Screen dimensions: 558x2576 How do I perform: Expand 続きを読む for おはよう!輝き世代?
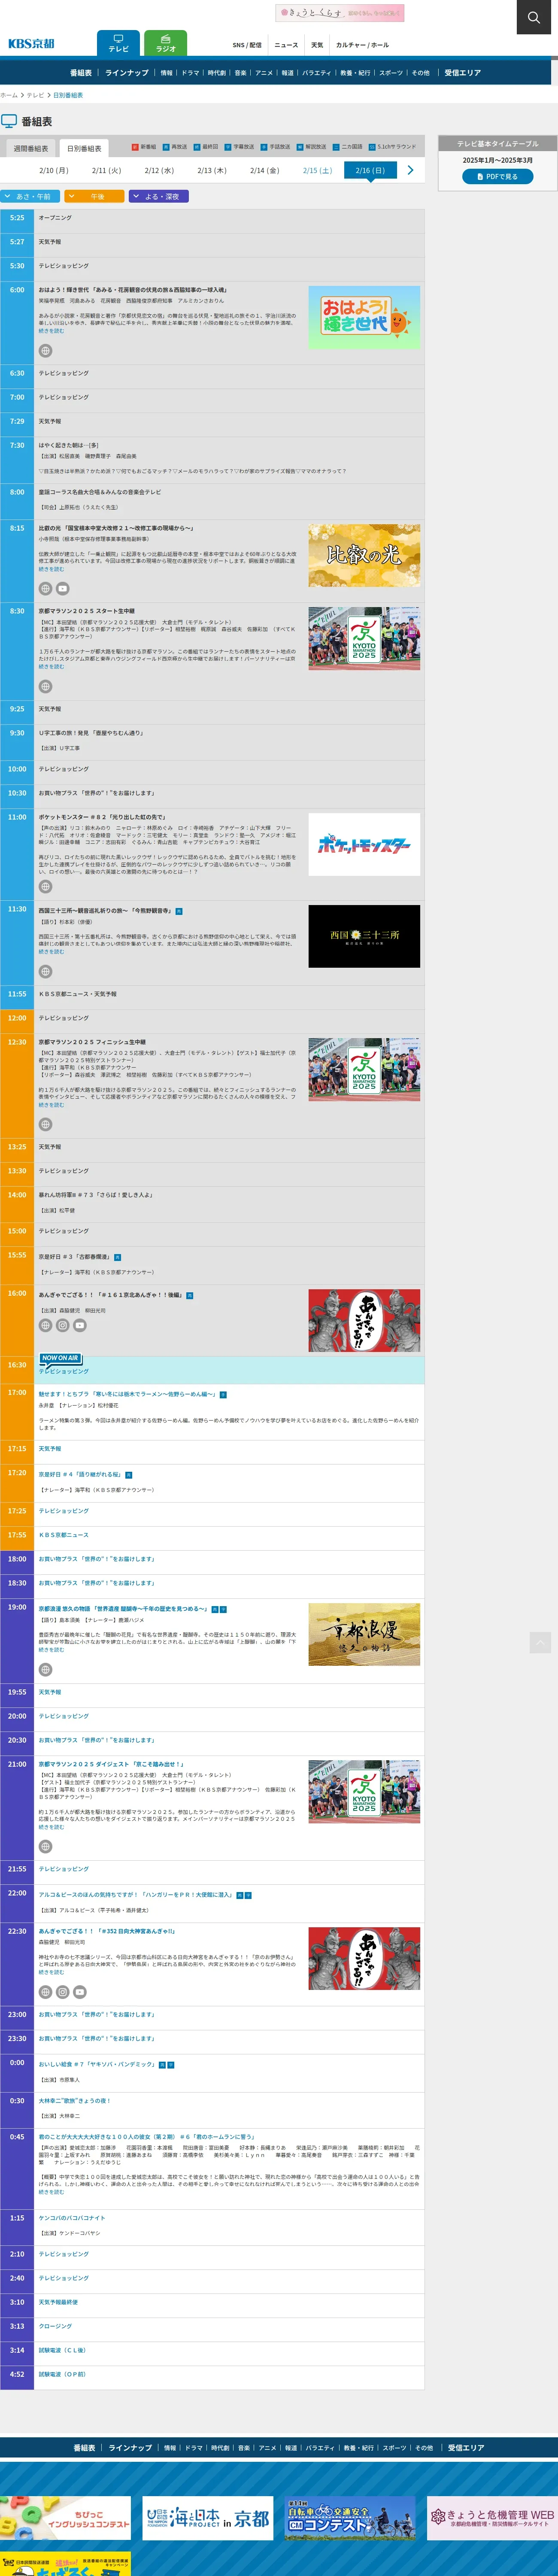51,331
